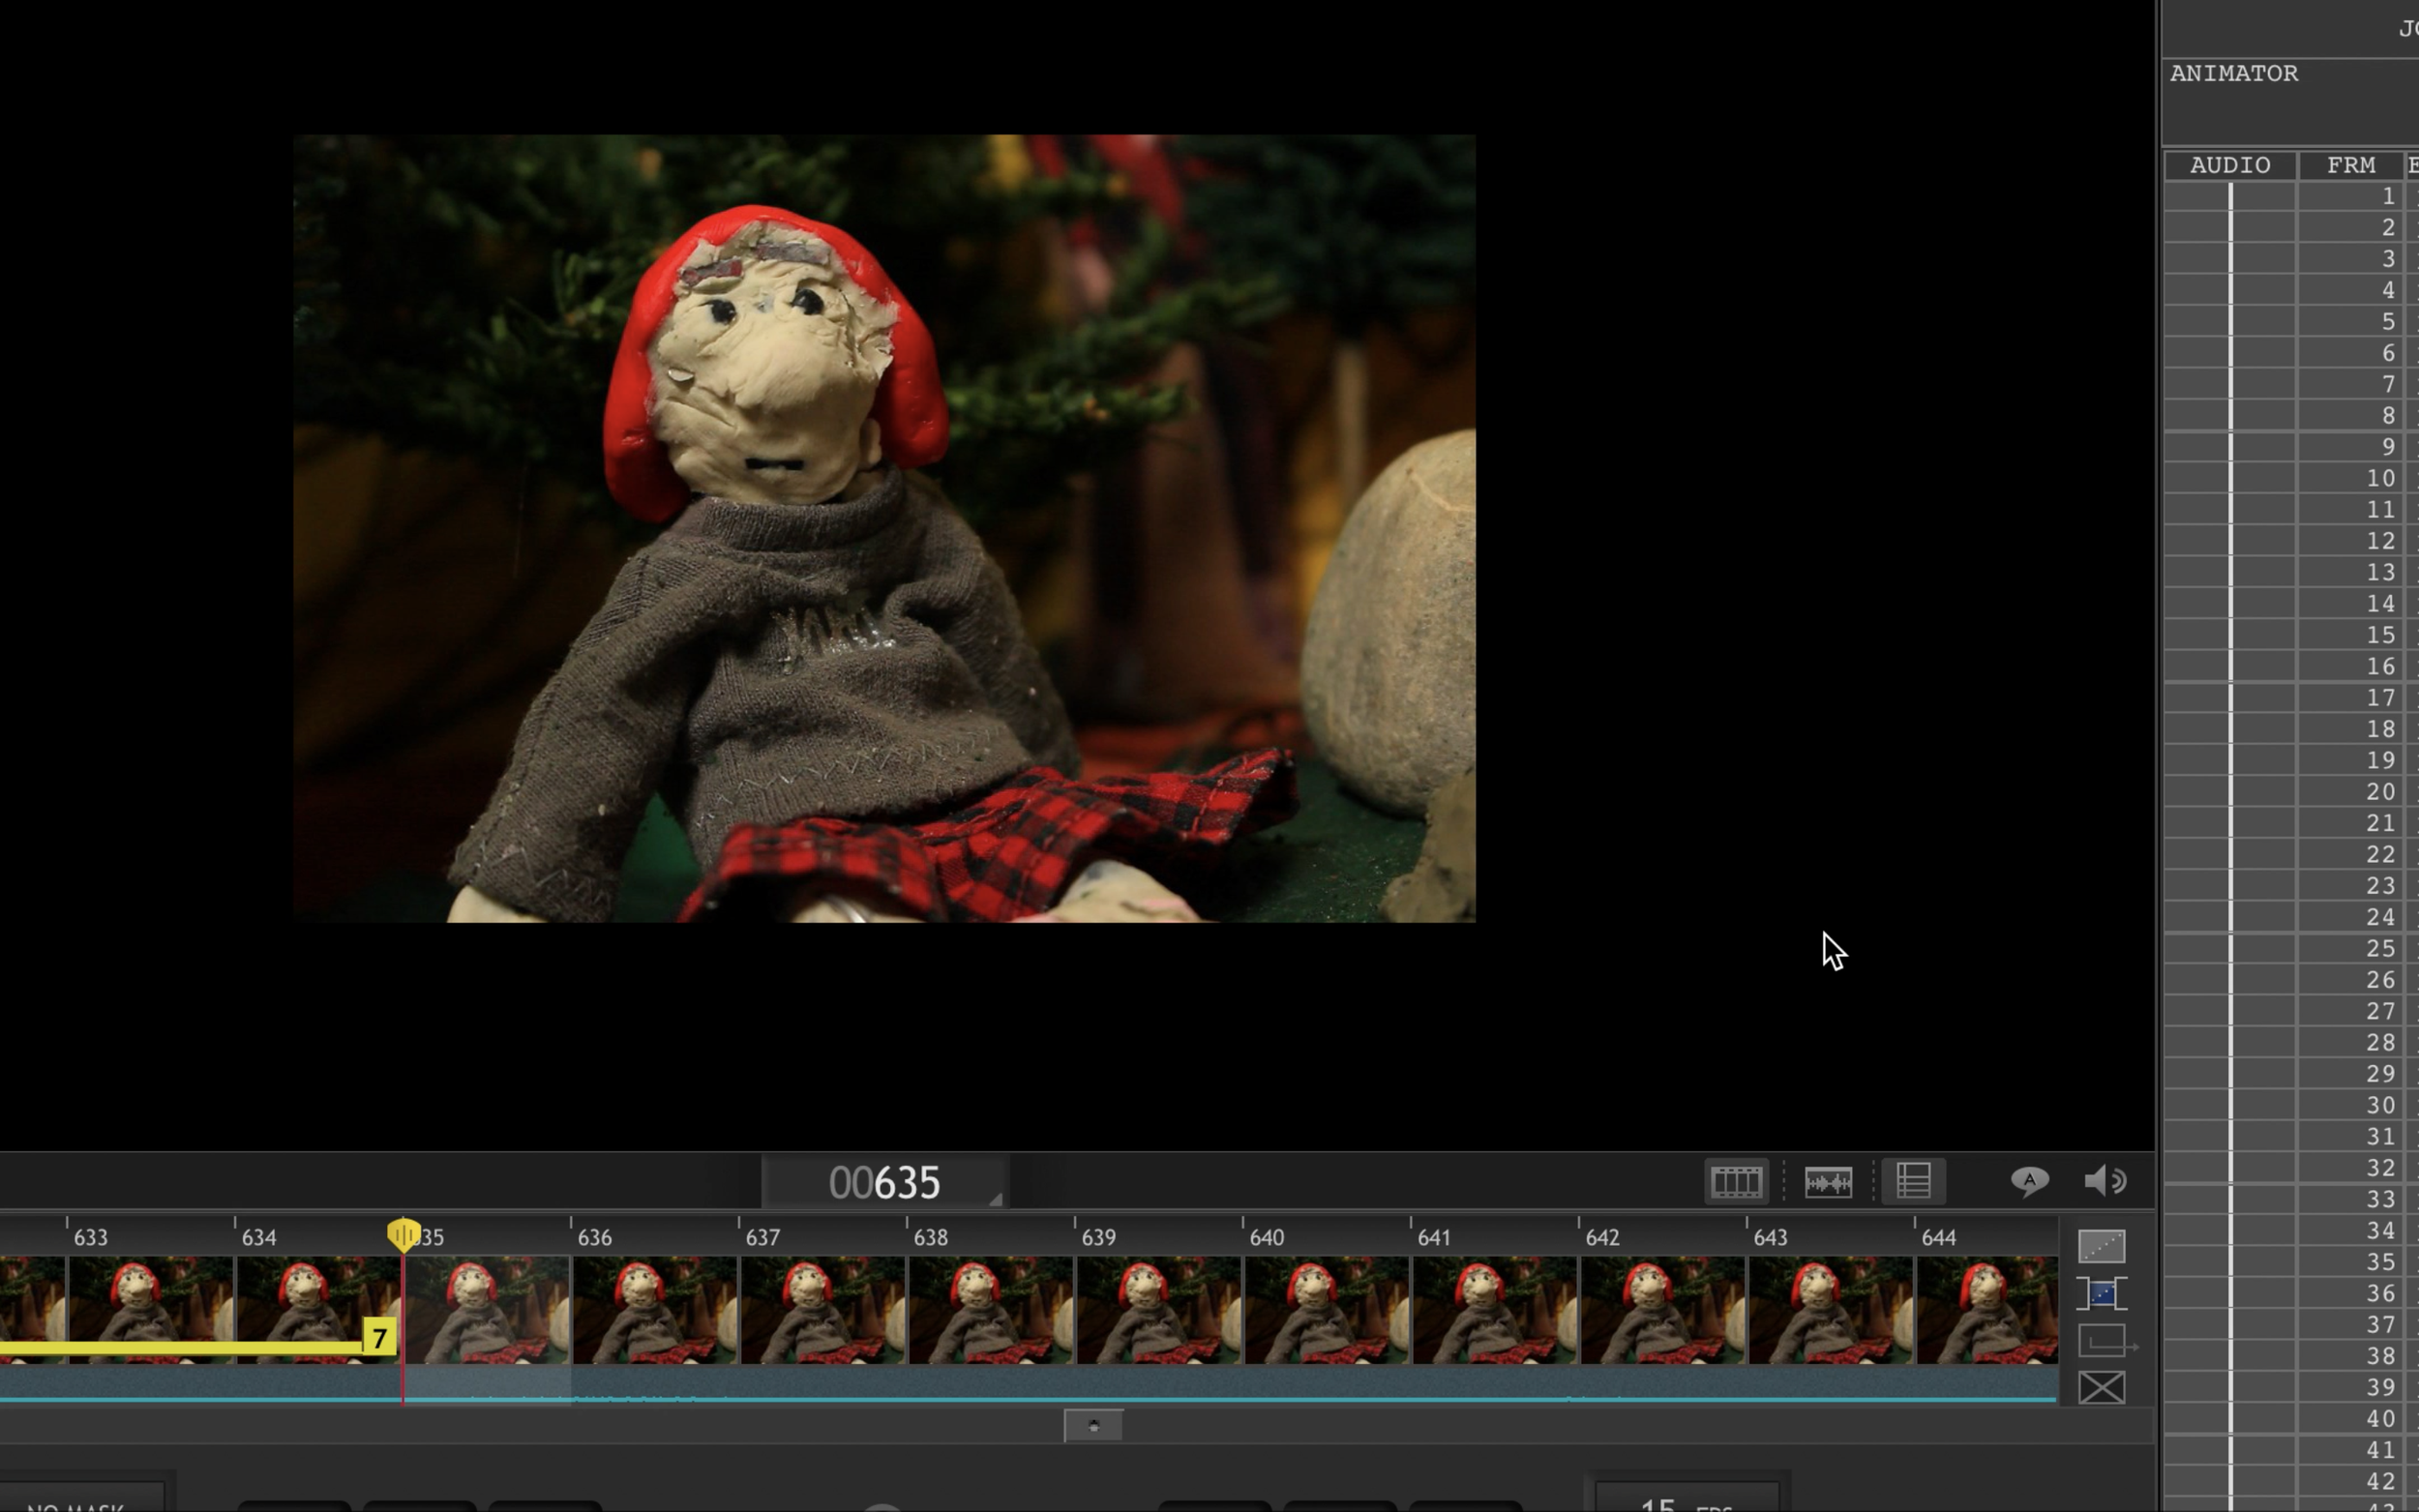Open the frame counter corner dropdown triangle

[995, 1199]
